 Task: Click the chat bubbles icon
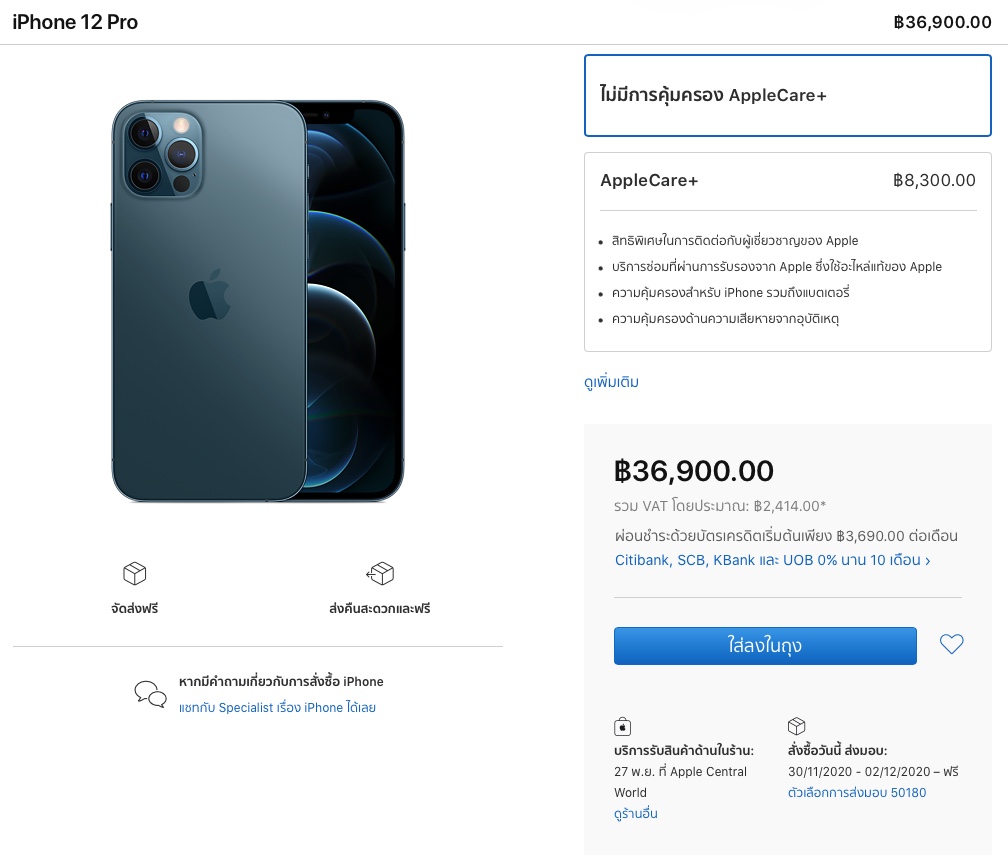pos(151,694)
